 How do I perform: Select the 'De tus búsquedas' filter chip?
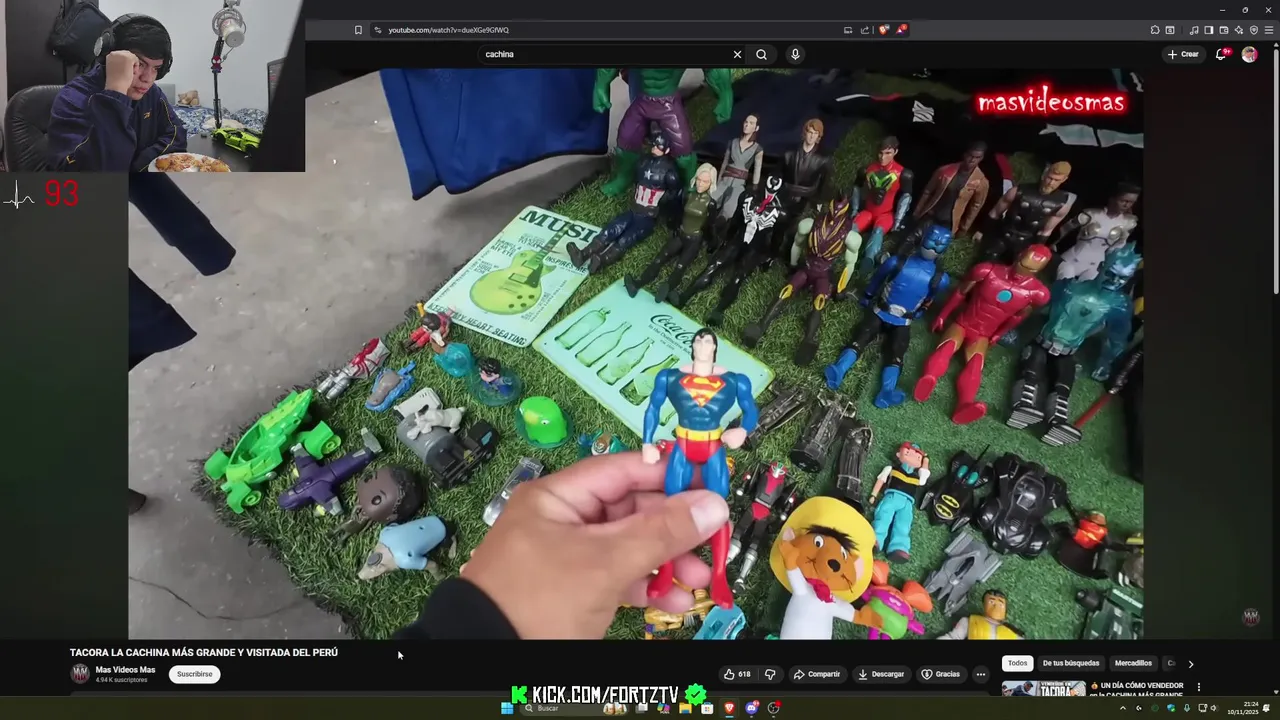(x=1071, y=663)
